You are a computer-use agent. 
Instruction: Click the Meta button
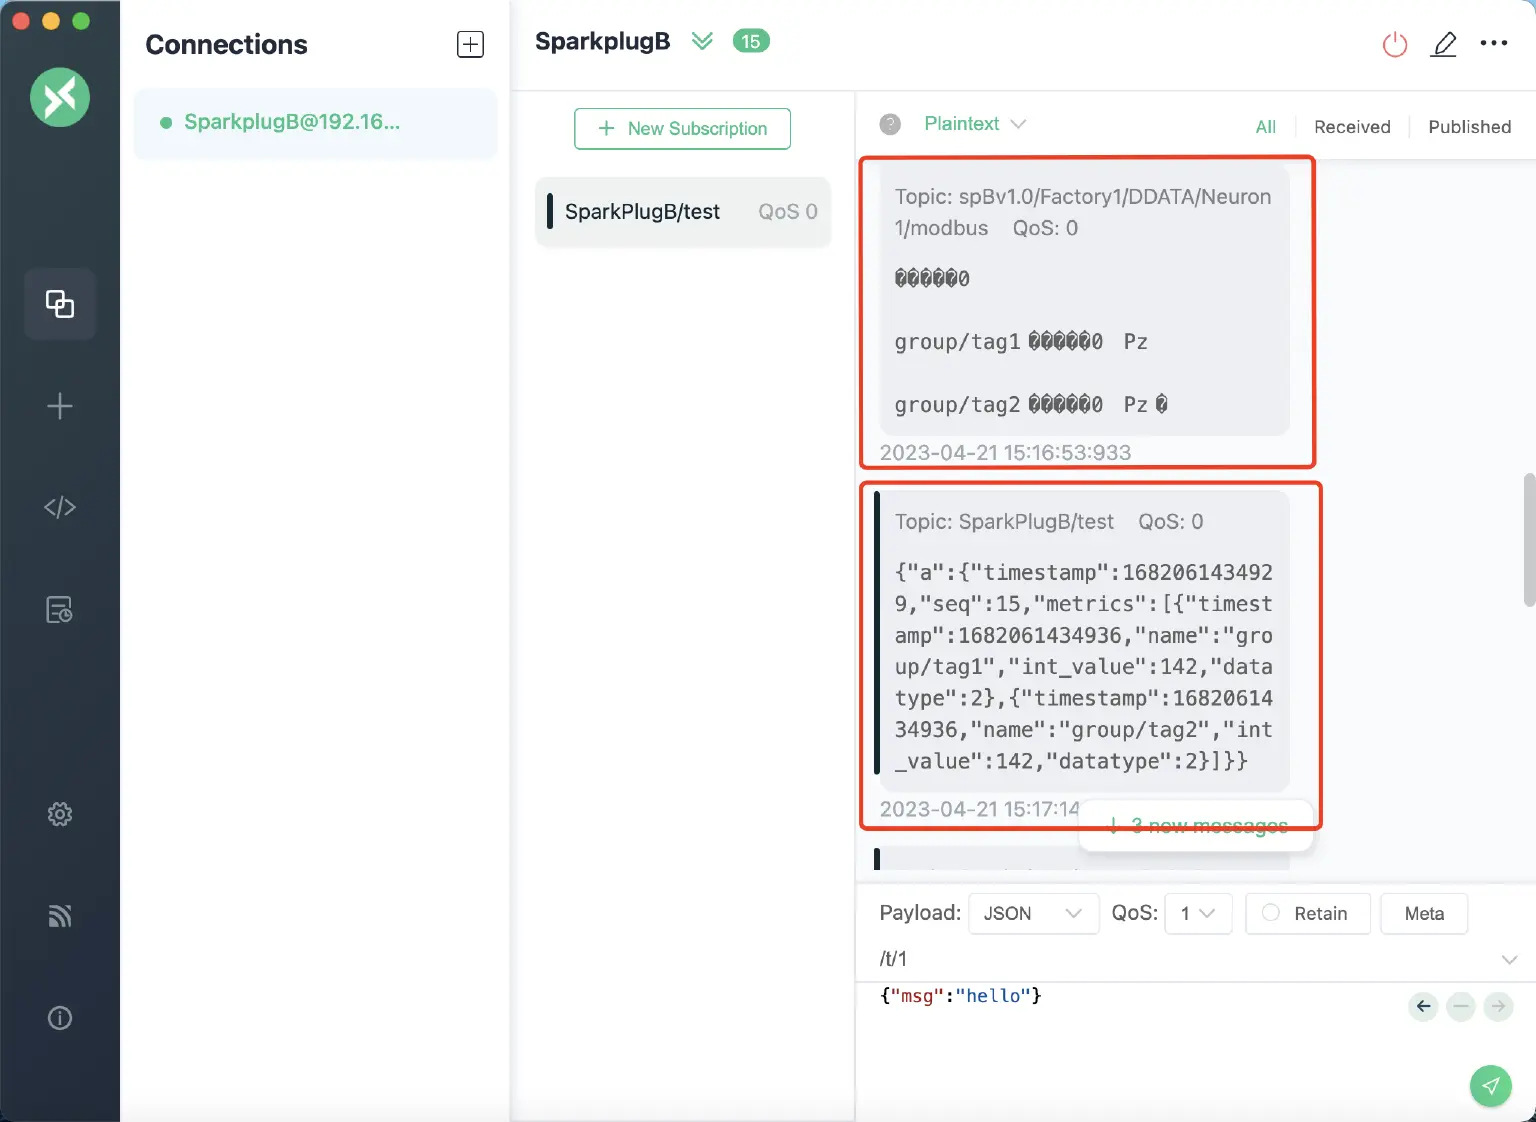coord(1423,913)
